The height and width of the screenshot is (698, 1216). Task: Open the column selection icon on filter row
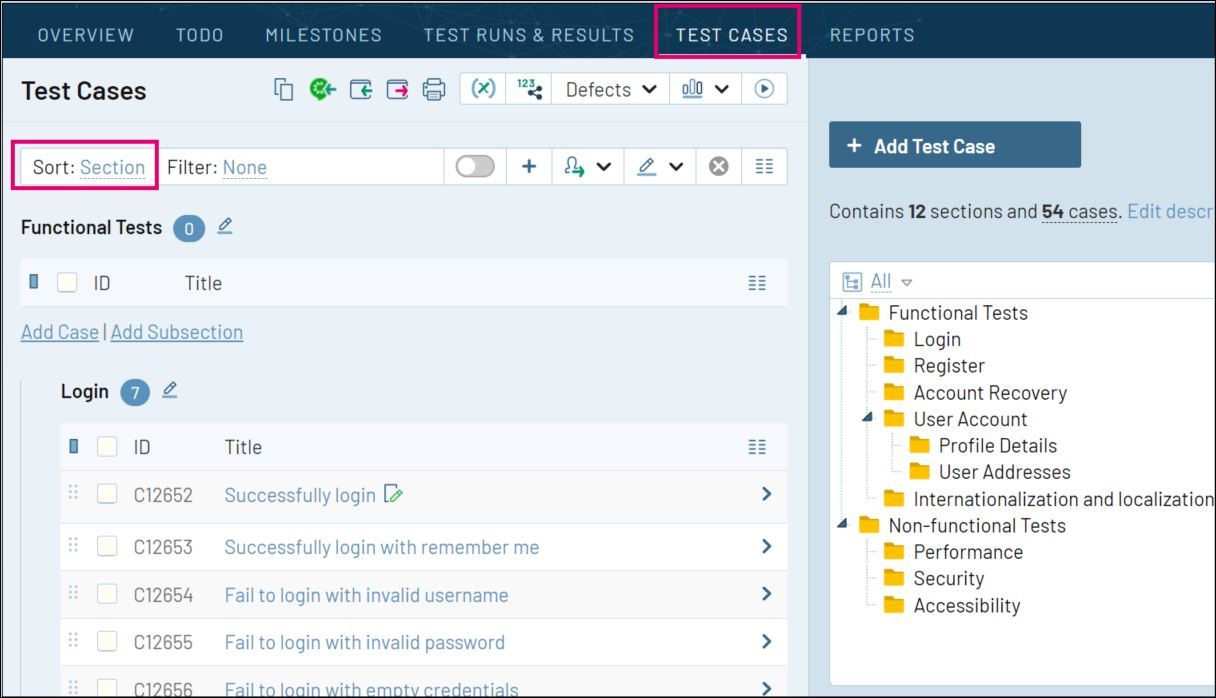[x=764, y=166]
